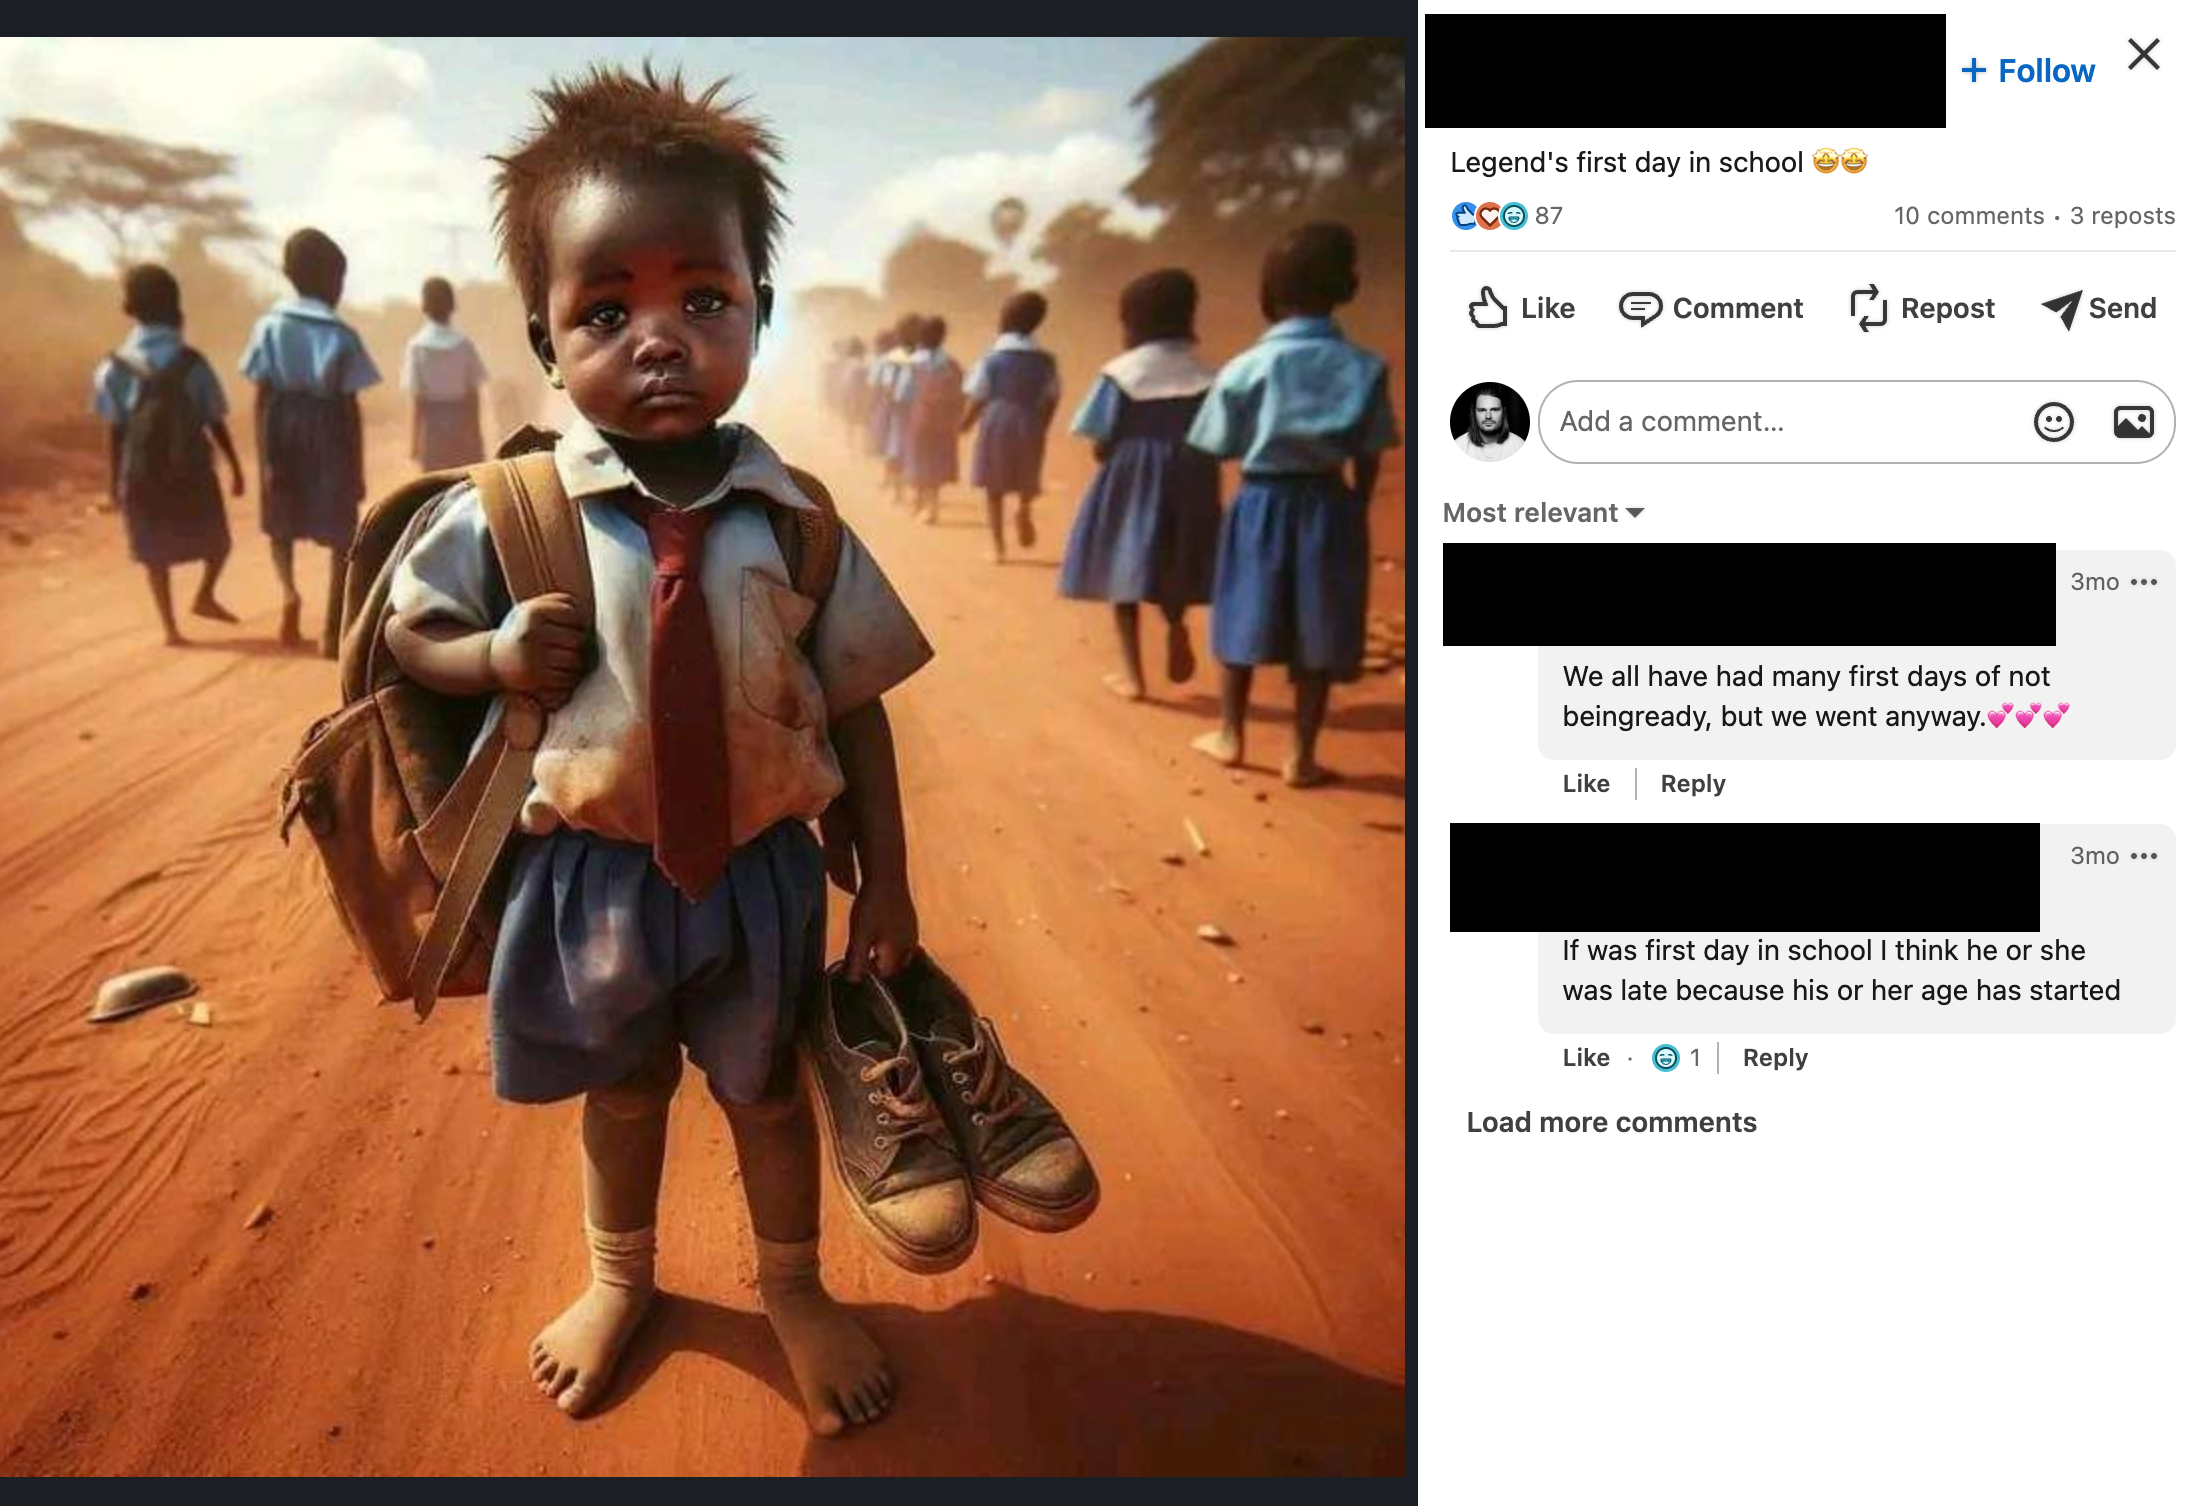Like the first comment about first days
This screenshot has width=2194, height=1506.
[x=1586, y=784]
